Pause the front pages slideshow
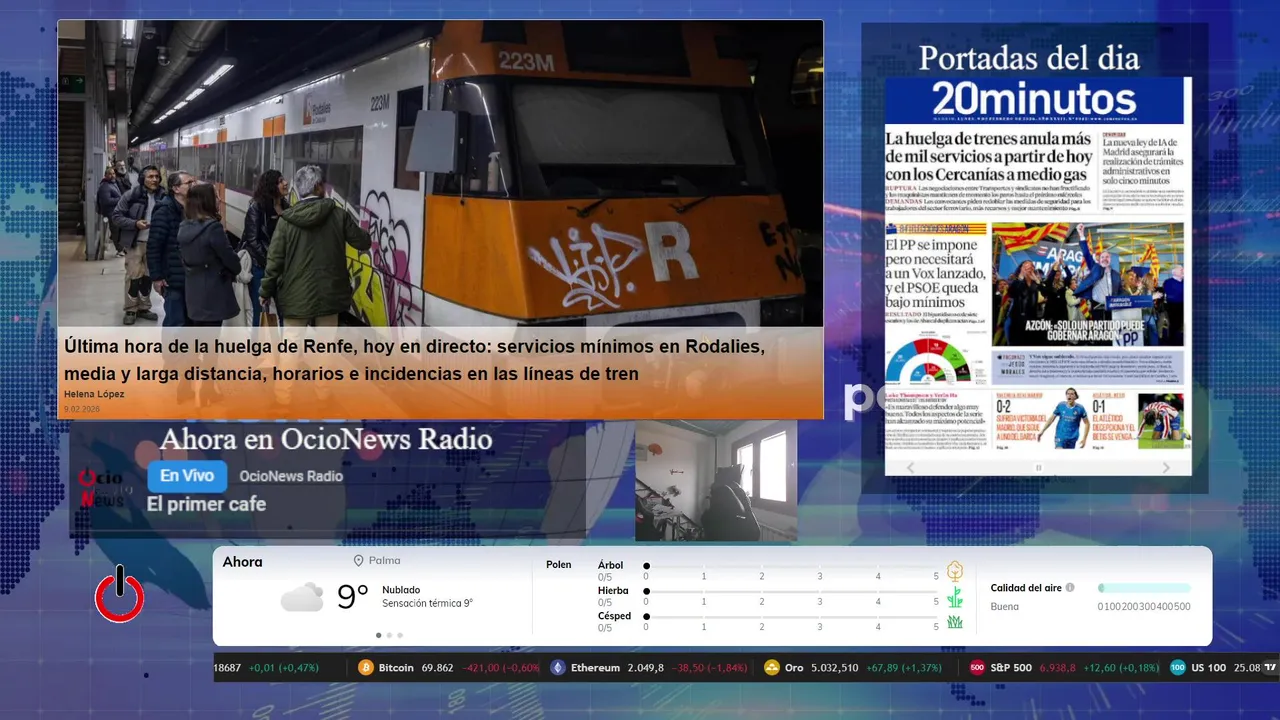This screenshot has height=720, width=1280. [x=1038, y=467]
